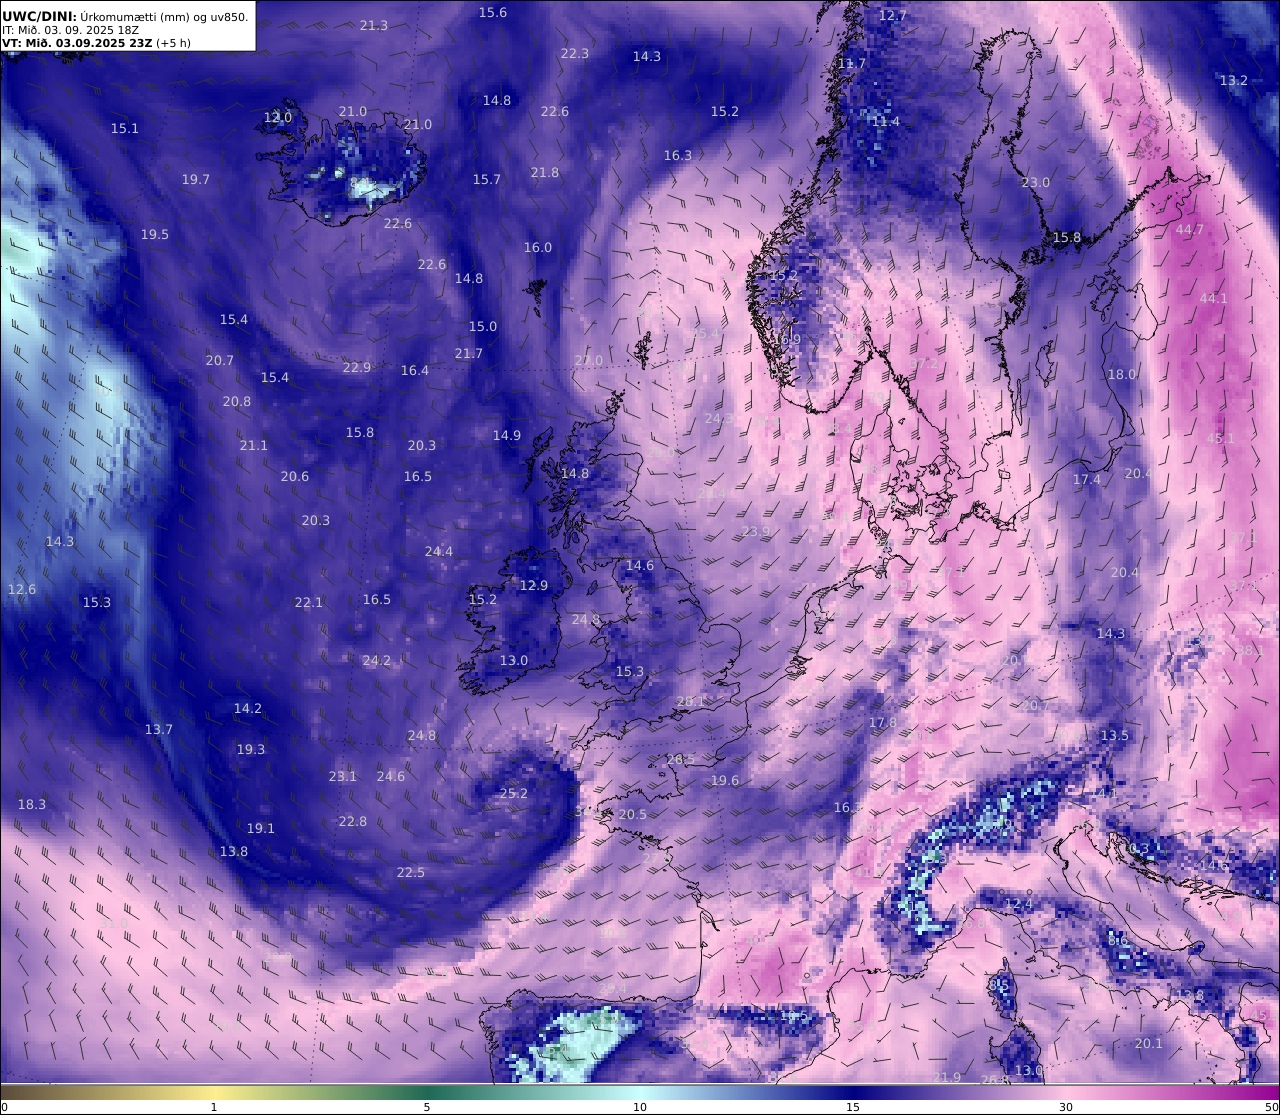Click the map value 11.7
Viewport: 1280px width, 1115px height.
(x=852, y=63)
